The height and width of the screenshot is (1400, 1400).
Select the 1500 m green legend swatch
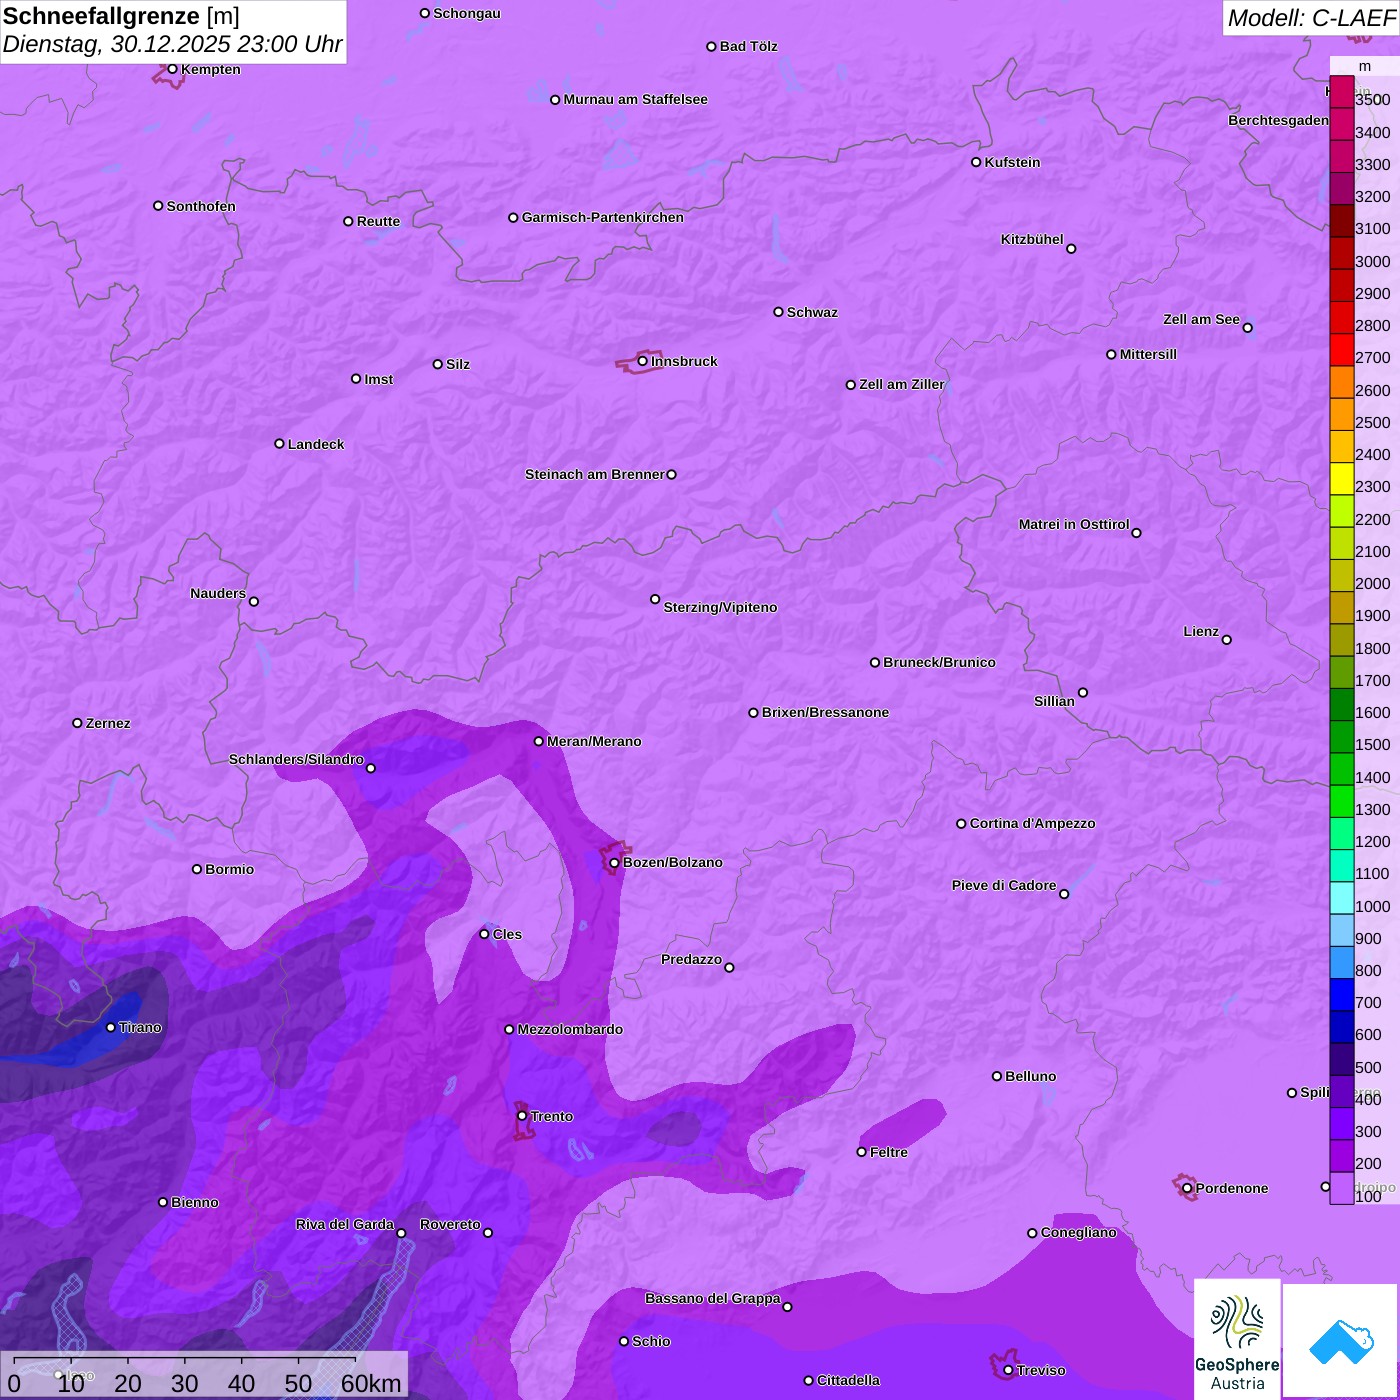pos(1342,737)
